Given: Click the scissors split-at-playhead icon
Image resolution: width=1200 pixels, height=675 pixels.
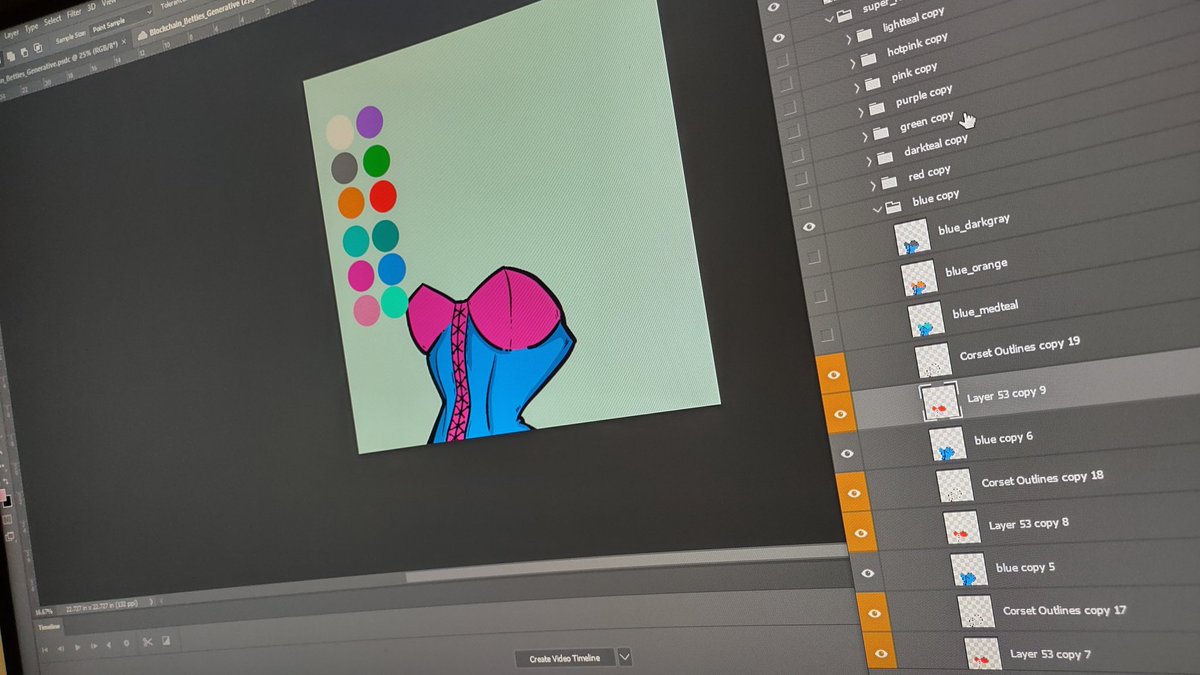Looking at the screenshot, I should pos(148,642).
